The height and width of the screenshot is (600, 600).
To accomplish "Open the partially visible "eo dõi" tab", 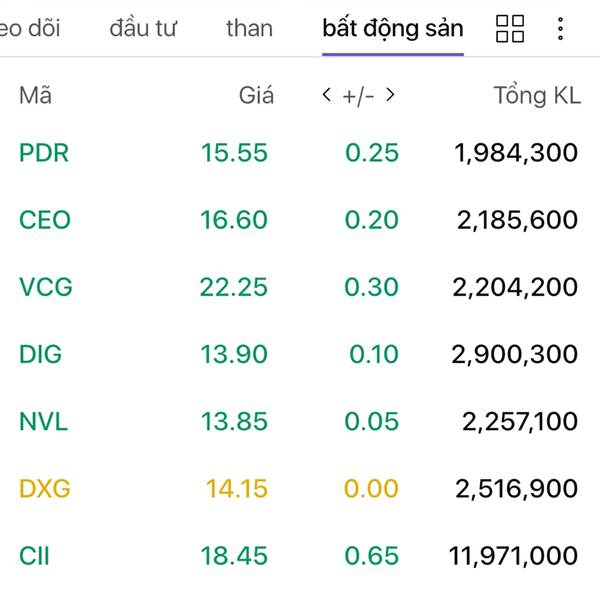I will tap(28, 28).
